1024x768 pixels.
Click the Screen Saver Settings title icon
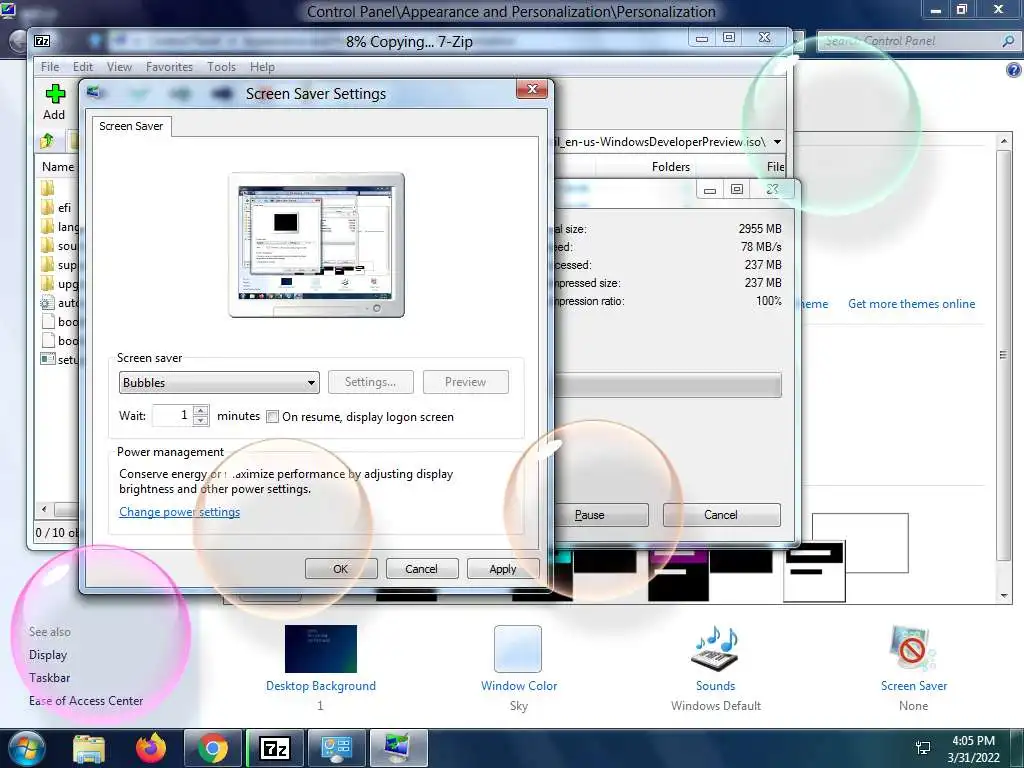click(94, 92)
